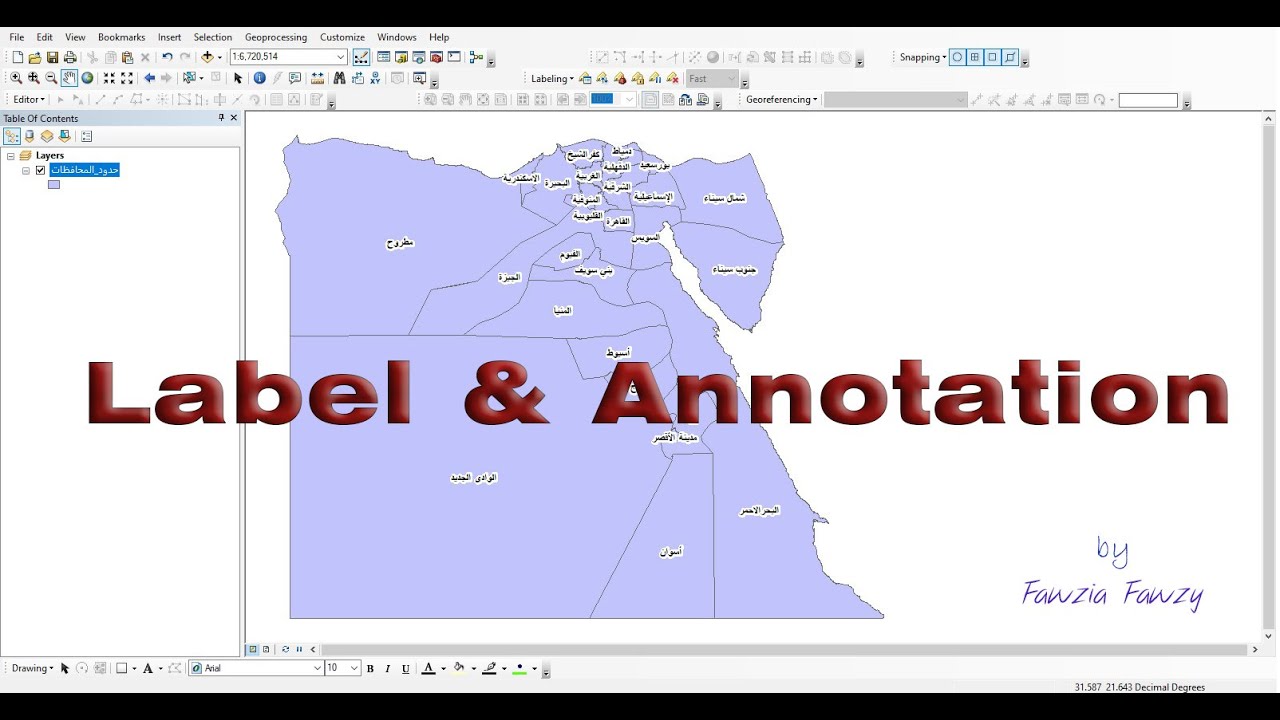
Task: Toggle visibility of حدود_المحافظات layer
Action: tap(41, 170)
